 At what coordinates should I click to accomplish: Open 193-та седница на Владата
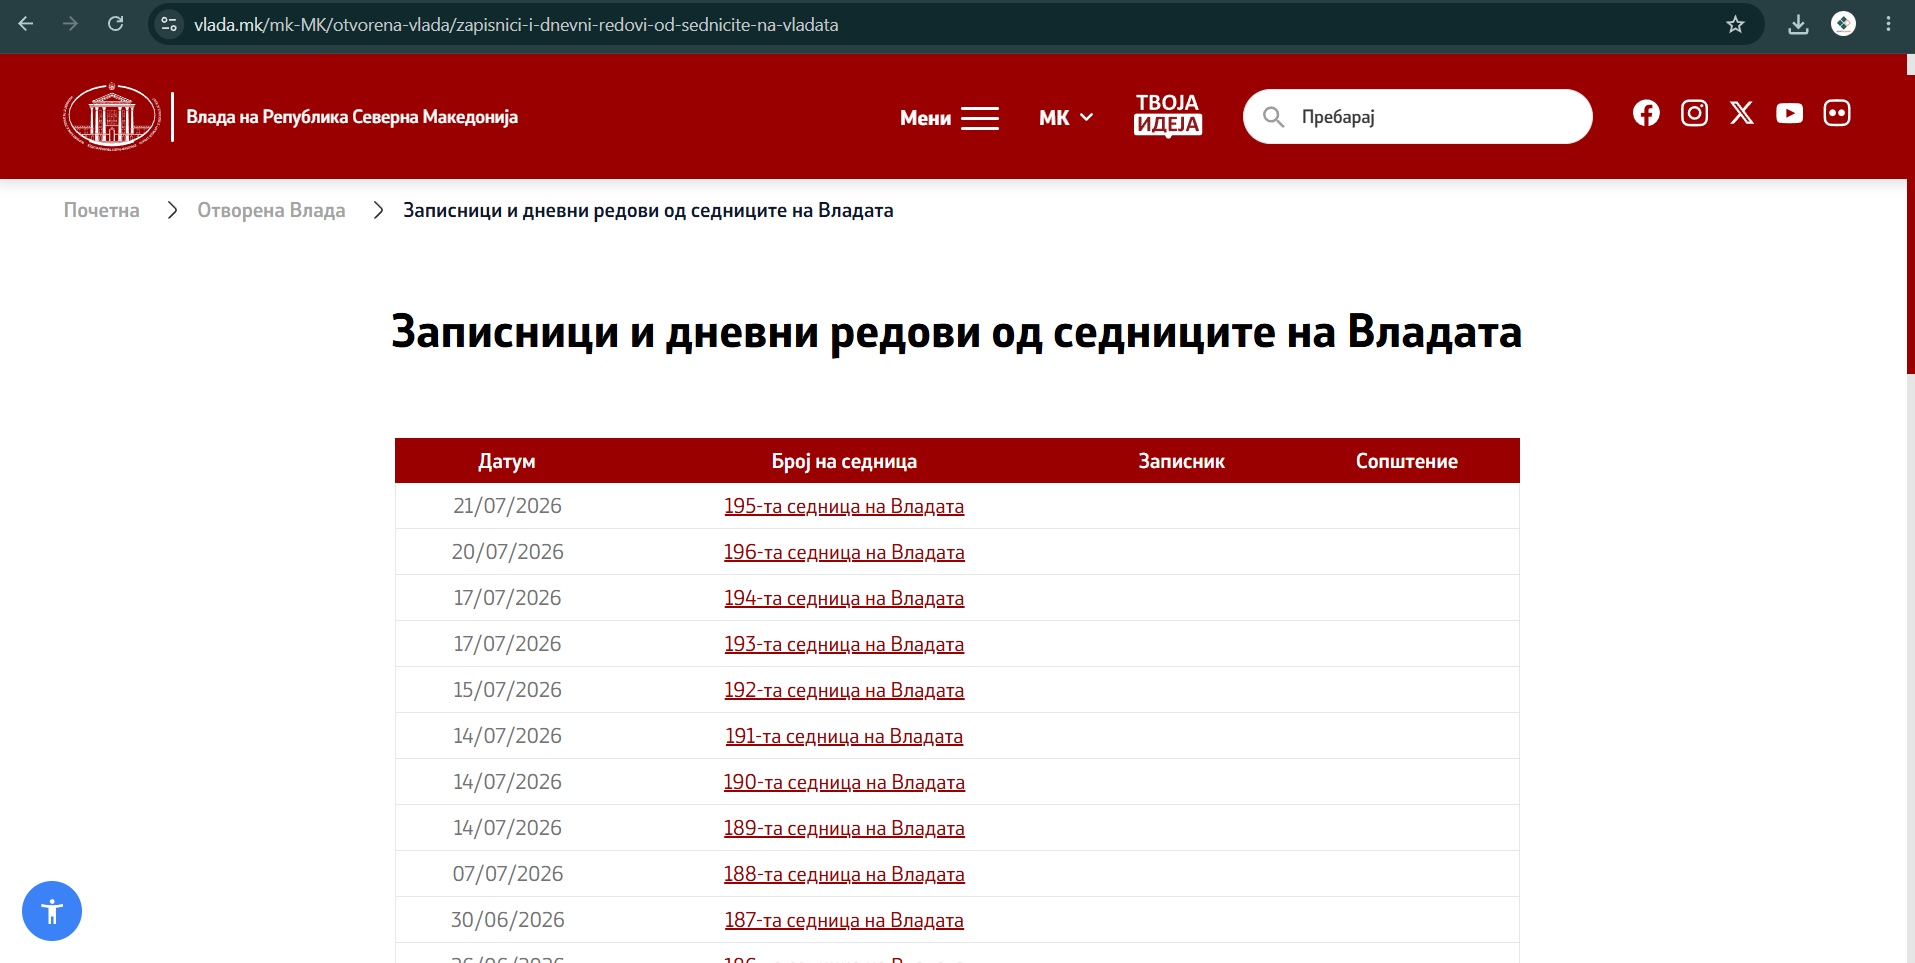(844, 644)
